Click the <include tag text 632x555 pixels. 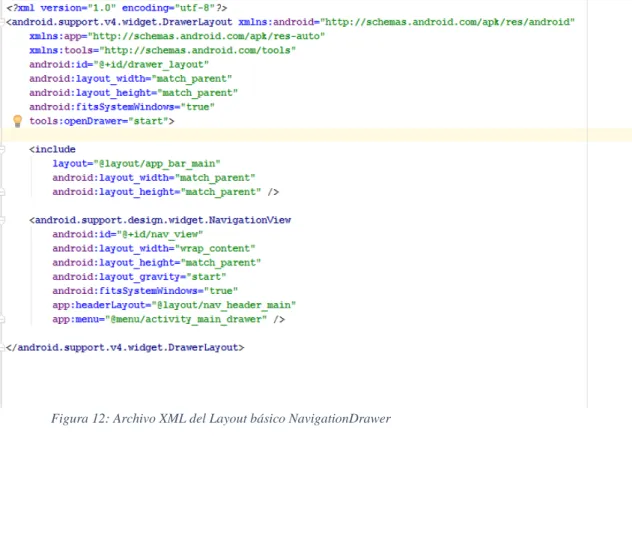point(52,150)
